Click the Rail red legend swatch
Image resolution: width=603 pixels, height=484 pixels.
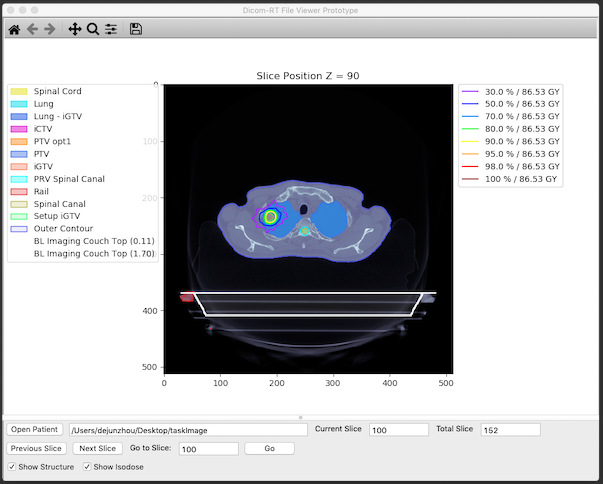point(19,191)
